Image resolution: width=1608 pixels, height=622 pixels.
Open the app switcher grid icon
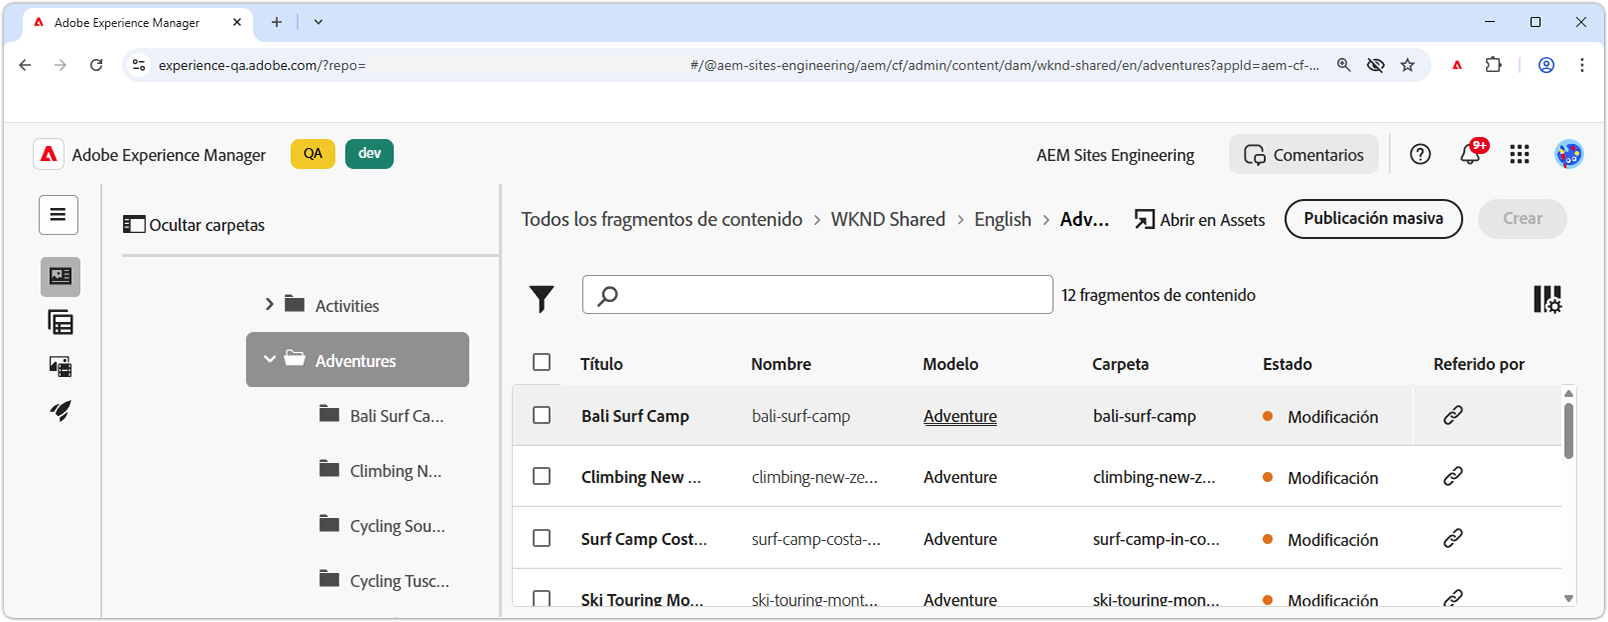tap(1520, 154)
